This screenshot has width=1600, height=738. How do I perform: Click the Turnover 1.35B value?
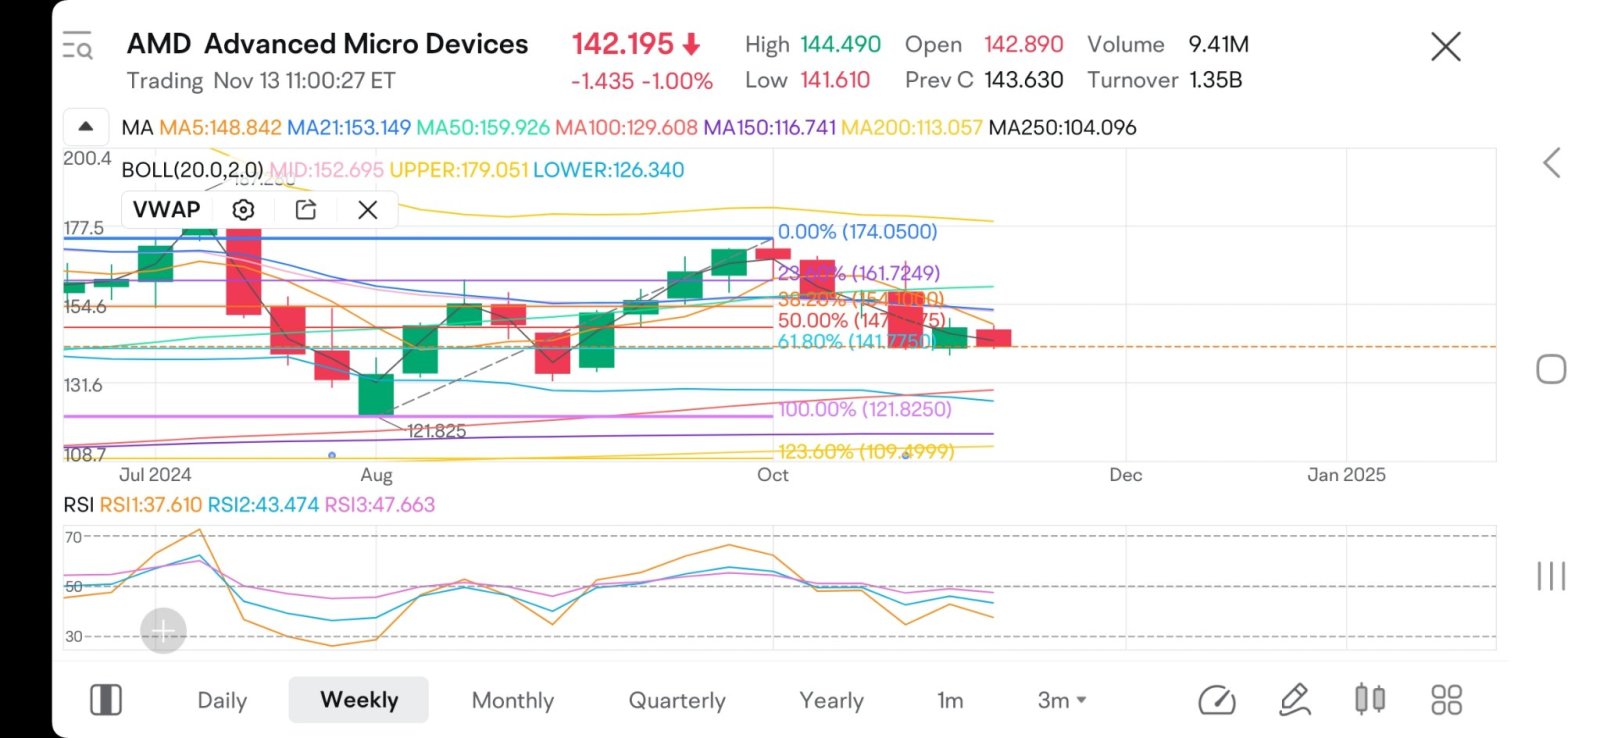coord(1215,80)
